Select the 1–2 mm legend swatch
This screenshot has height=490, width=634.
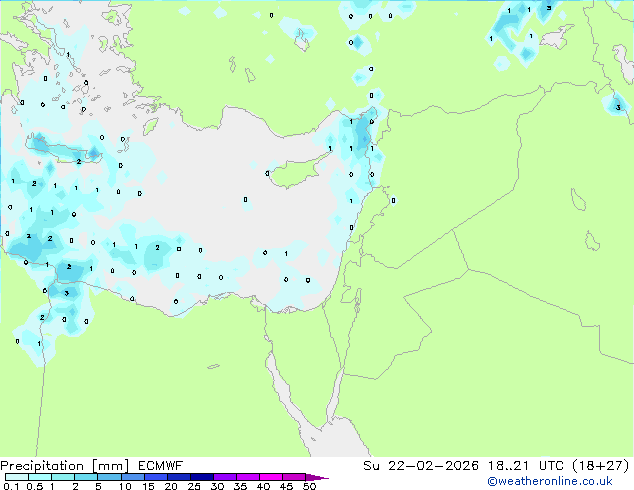tap(63, 477)
